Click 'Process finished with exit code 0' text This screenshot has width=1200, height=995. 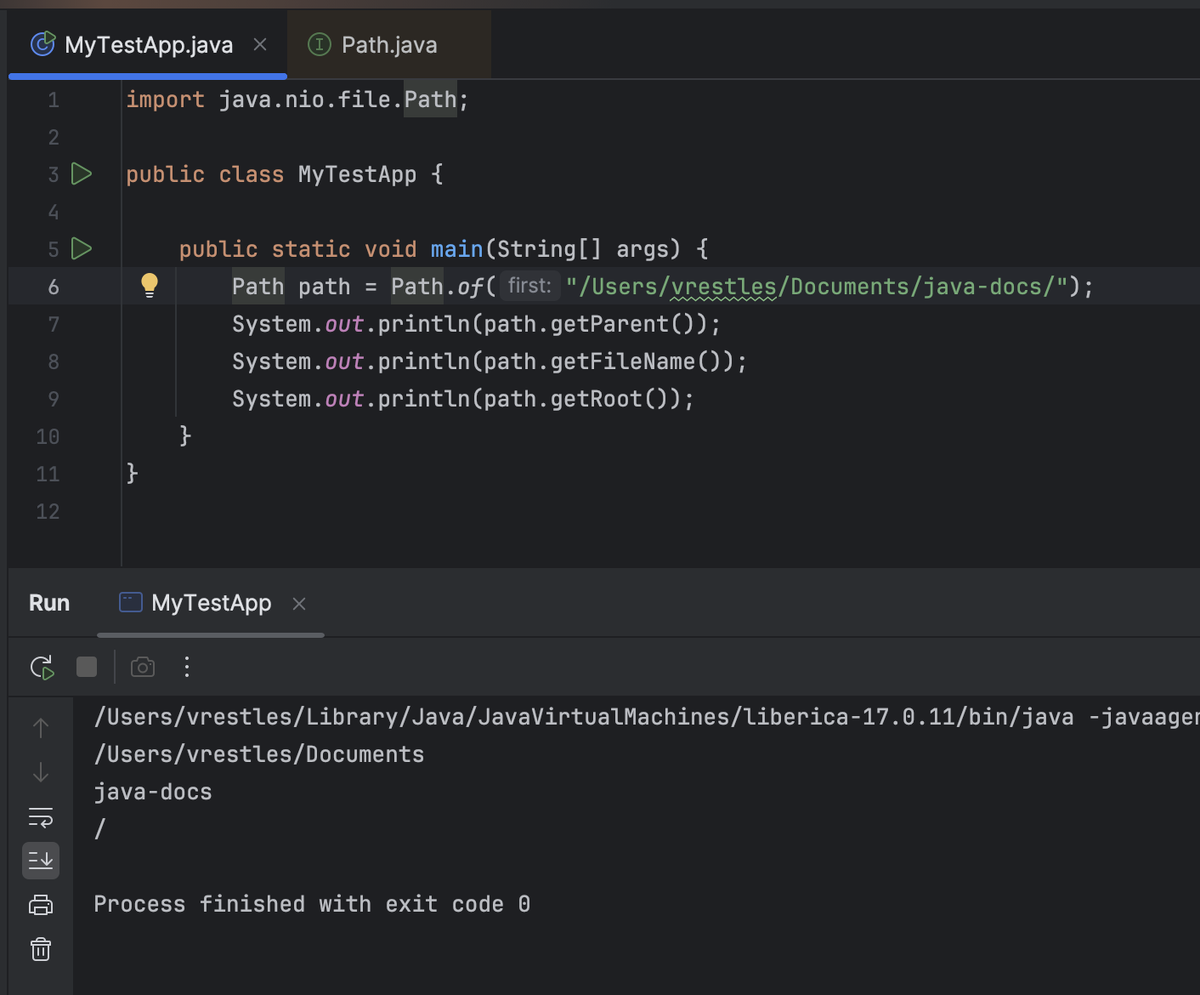pyautogui.click(x=312, y=904)
